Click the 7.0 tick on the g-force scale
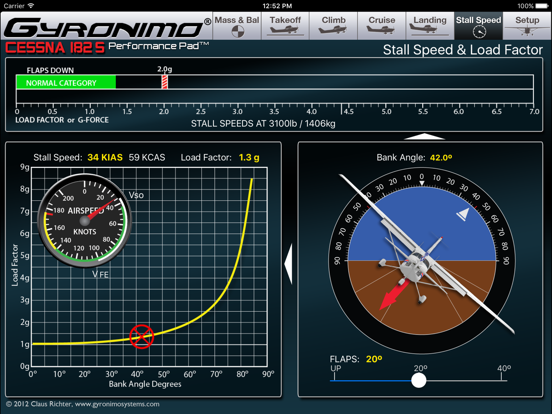The width and height of the screenshot is (552, 414). [534, 112]
